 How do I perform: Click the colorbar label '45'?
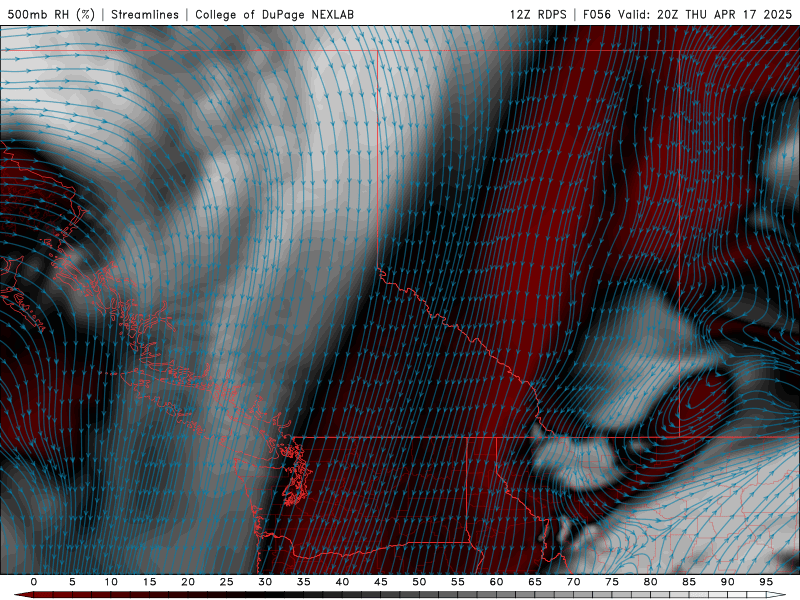click(x=381, y=582)
